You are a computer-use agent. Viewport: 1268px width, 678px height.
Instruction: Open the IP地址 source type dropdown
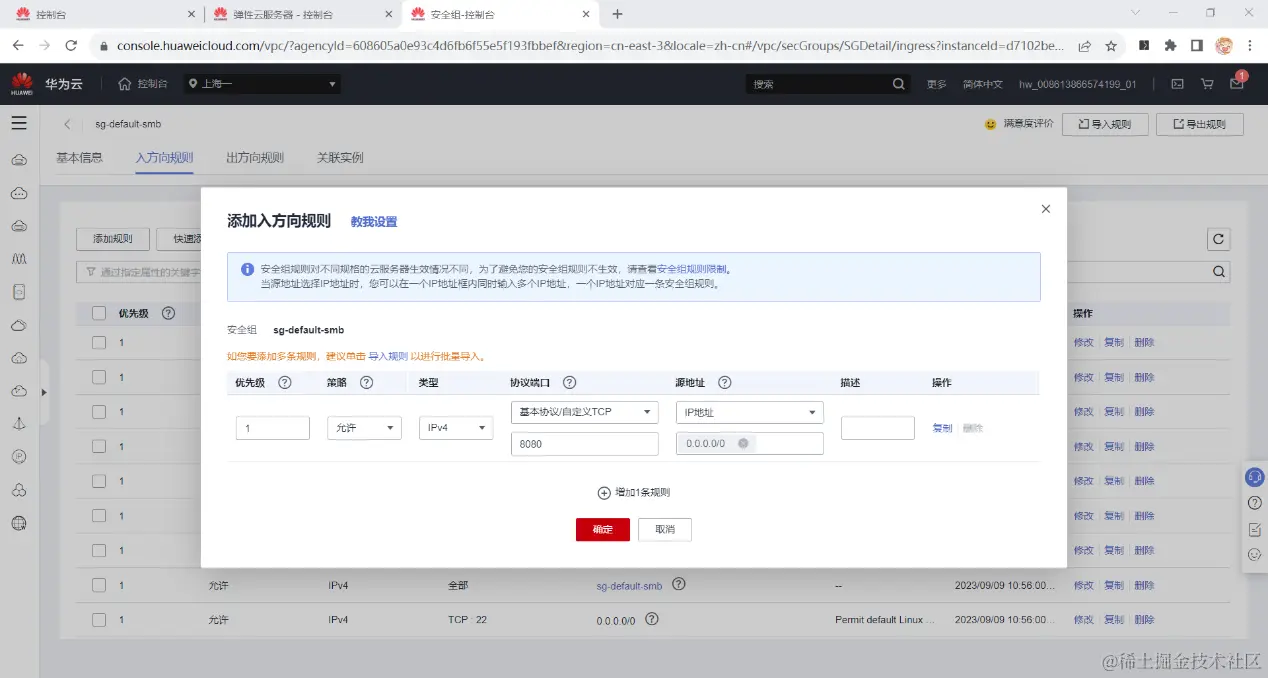tap(749, 412)
